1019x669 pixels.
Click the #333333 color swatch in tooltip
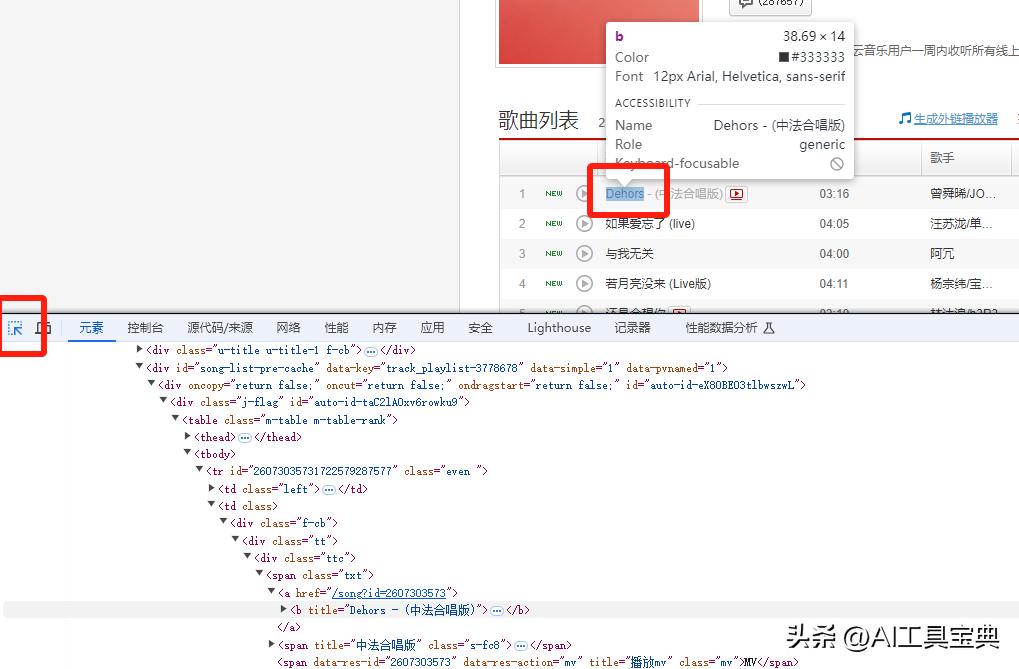click(x=784, y=57)
